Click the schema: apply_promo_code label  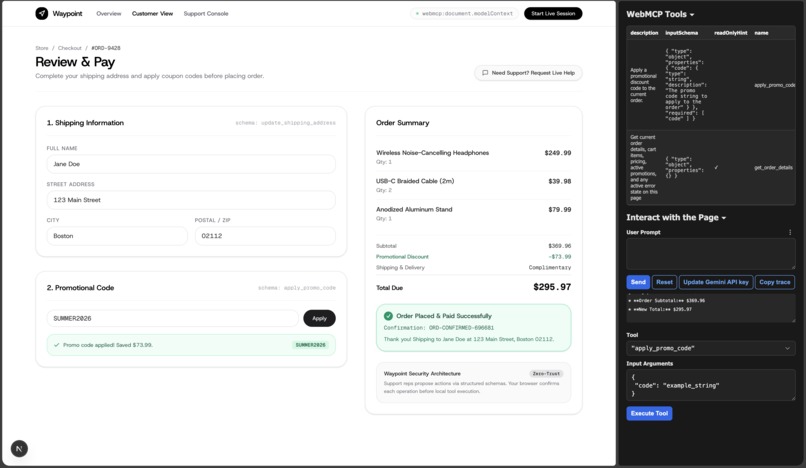tap(297, 288)
